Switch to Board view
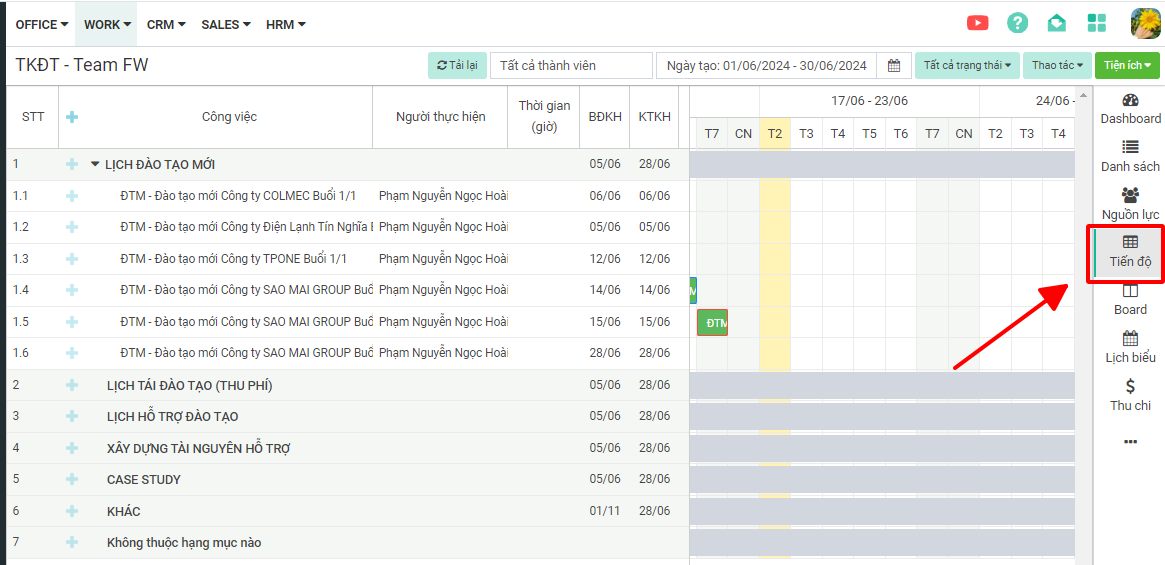The height and width of the screenshot is (565, 1165). pos(1130,300)
